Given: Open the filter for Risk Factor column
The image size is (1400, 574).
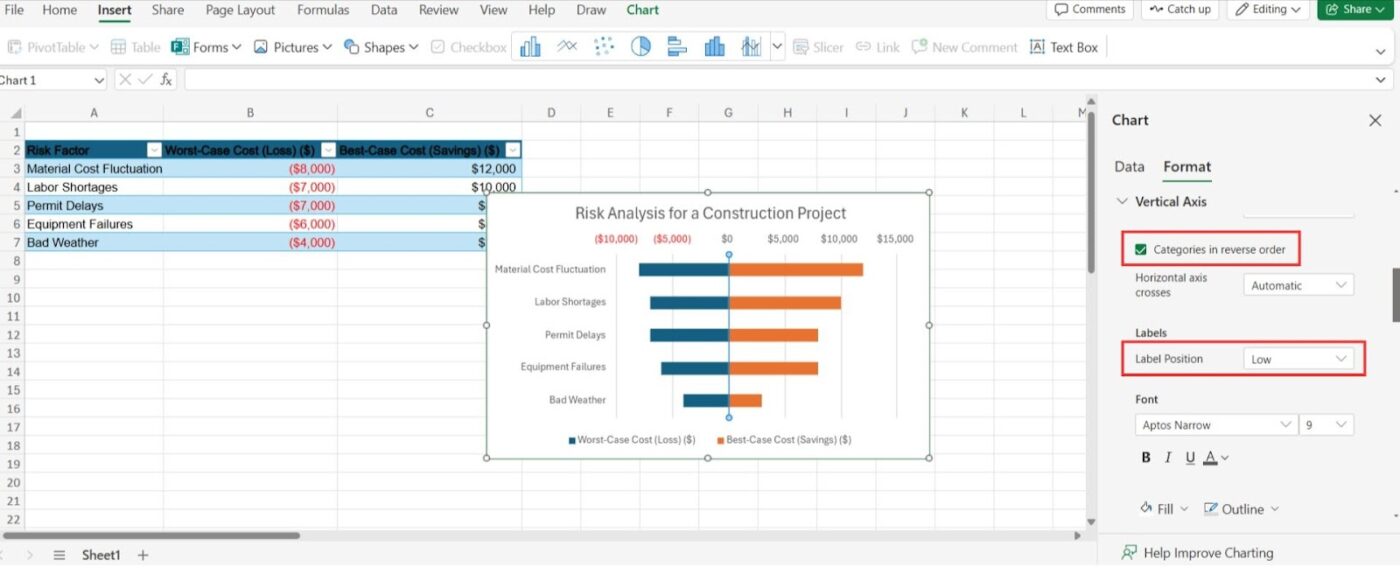Looking at the screenshot, I should pos(154,150).
